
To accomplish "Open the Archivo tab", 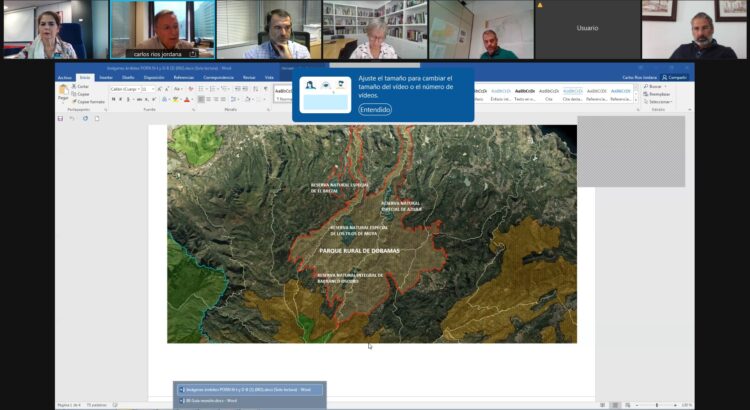I will tap(65, 78).
